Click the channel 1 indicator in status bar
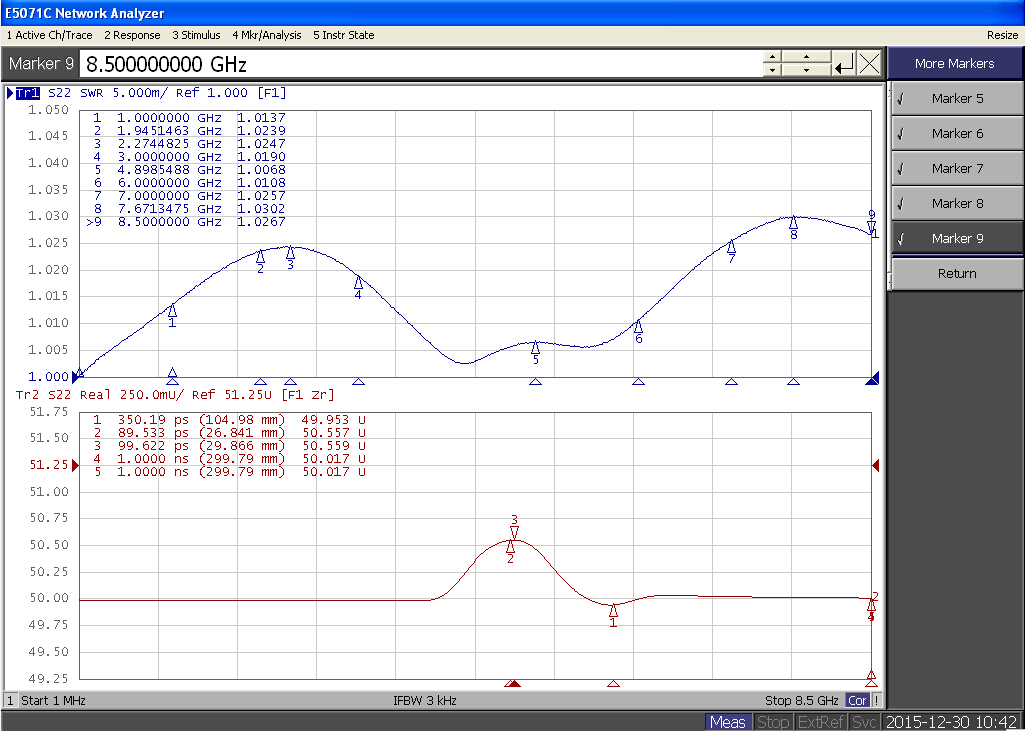Viewport: 1025px width, 731px height. (x=10, y=700)
